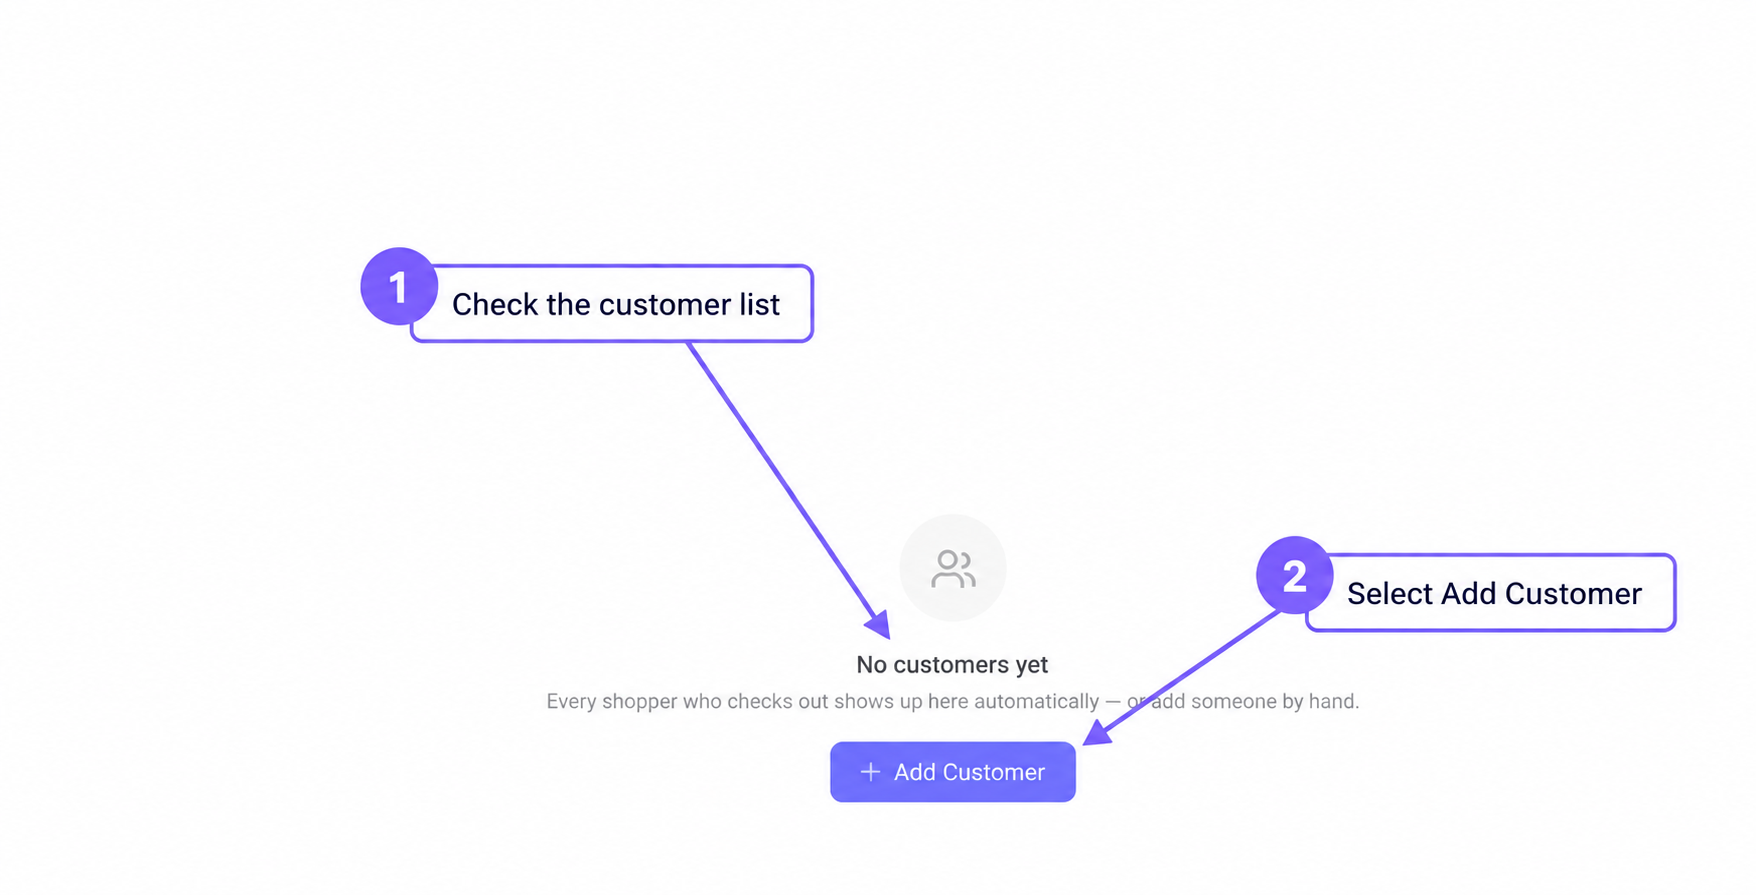This screenshot has width=1756, height=895.
Task: Click the gray circle behind the people icon
Action: 952,567
